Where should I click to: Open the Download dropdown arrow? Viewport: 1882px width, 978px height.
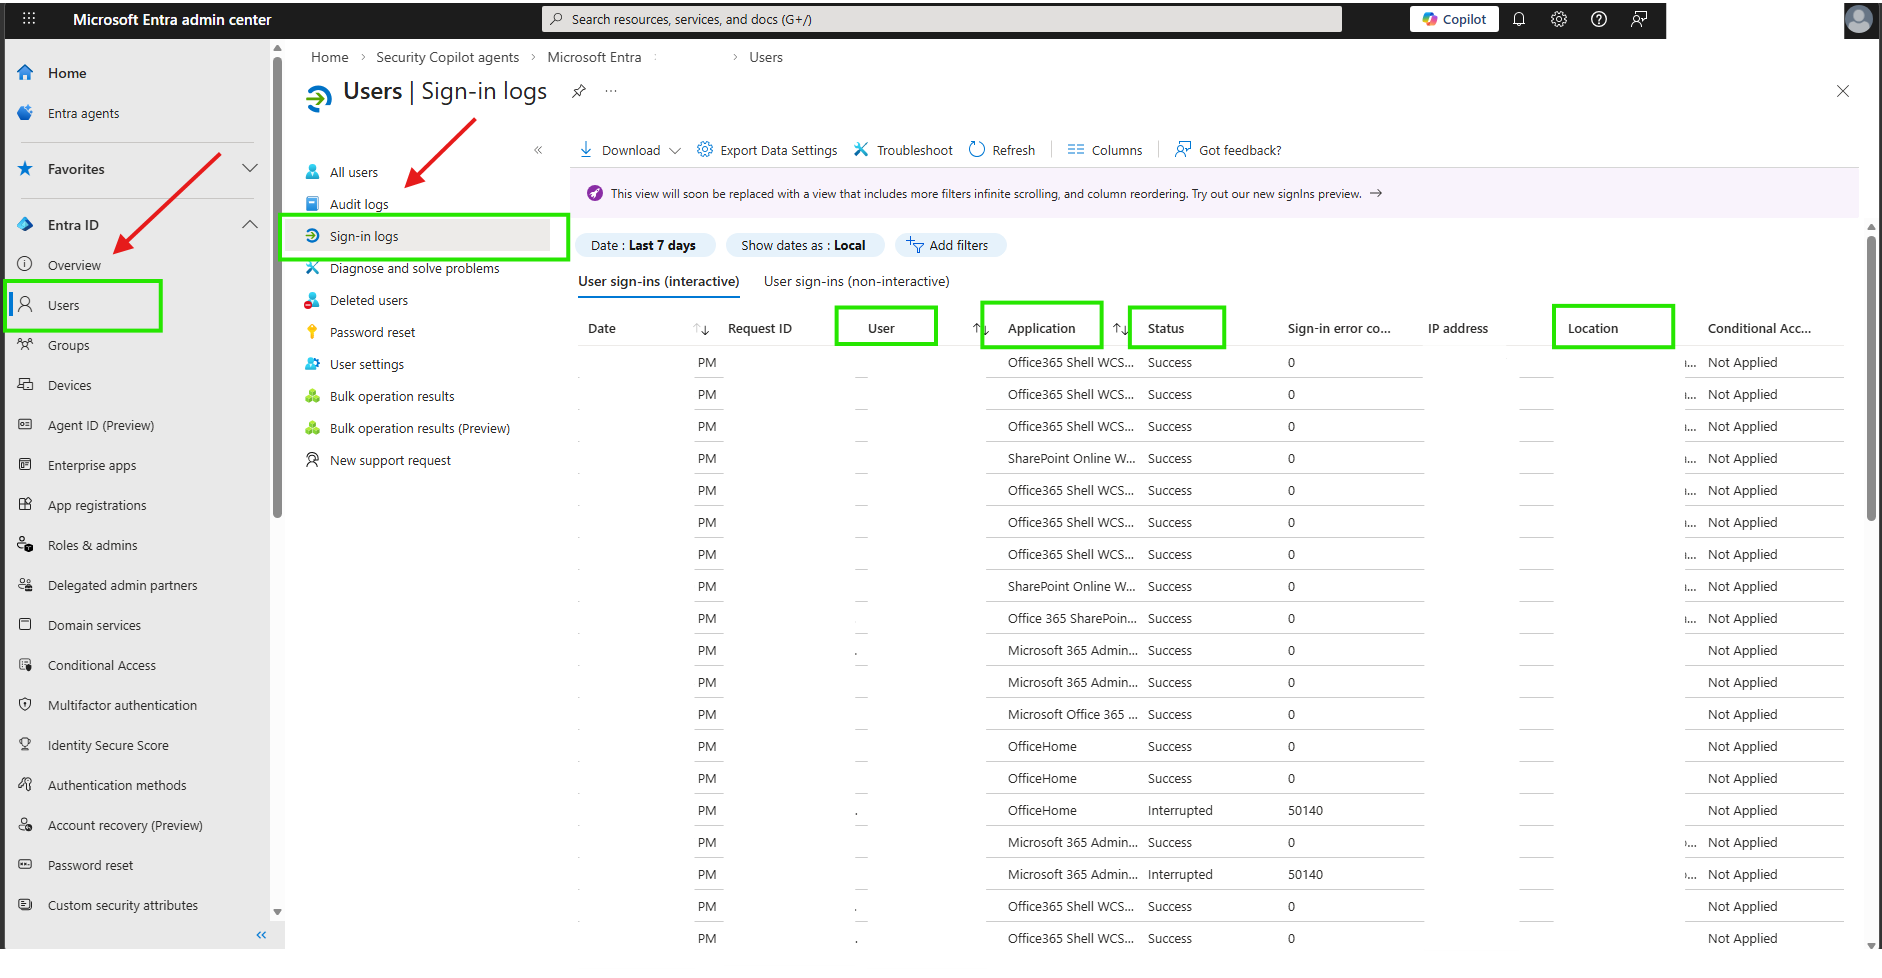point(675,151)
